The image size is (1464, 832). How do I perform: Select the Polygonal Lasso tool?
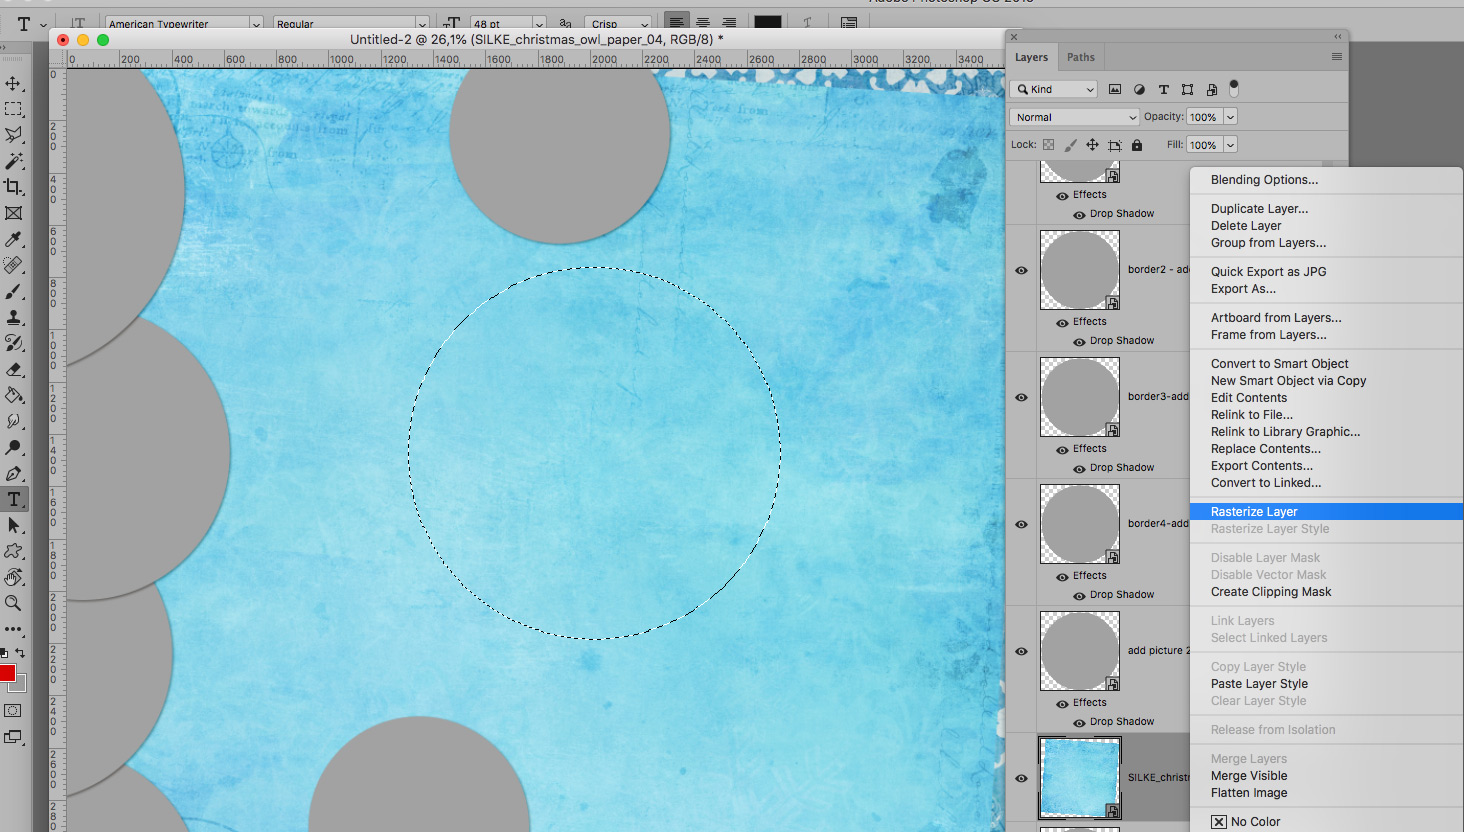click(x=14, y=135)
